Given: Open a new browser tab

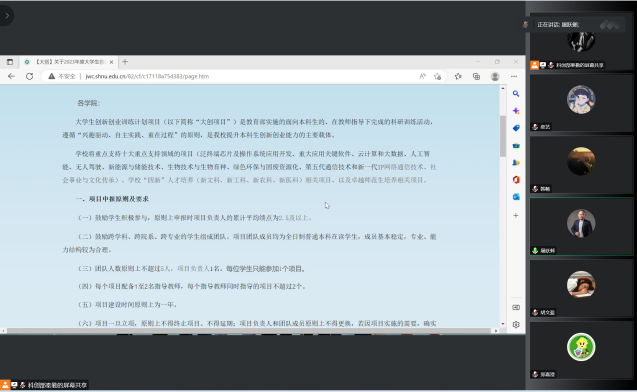Looking at the screenshot, I should (125, 62).
